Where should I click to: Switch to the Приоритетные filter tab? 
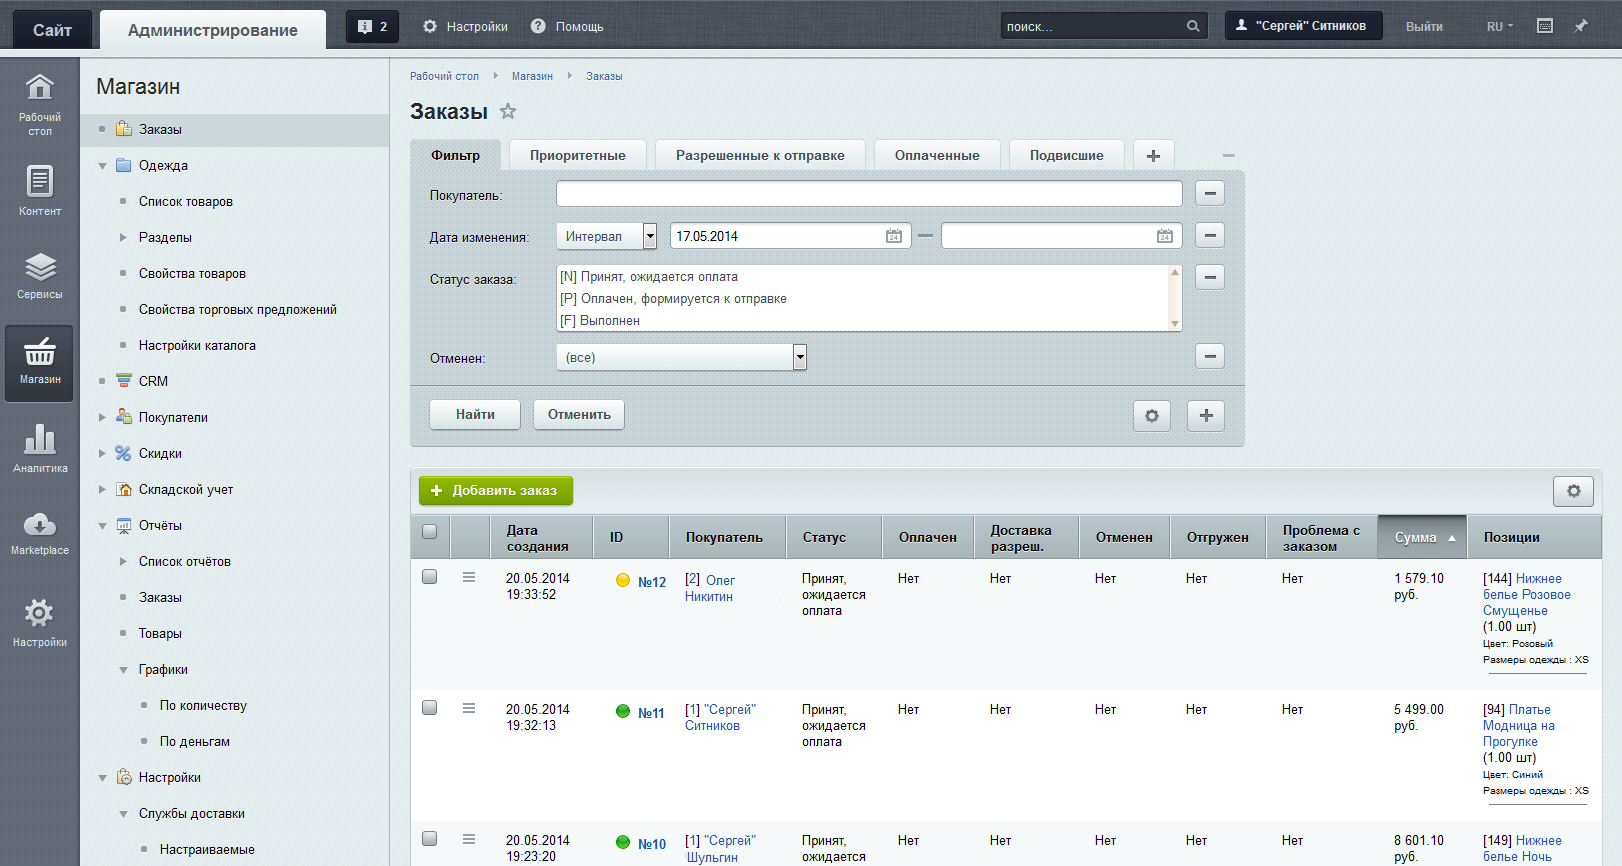(x=577, y=155)
